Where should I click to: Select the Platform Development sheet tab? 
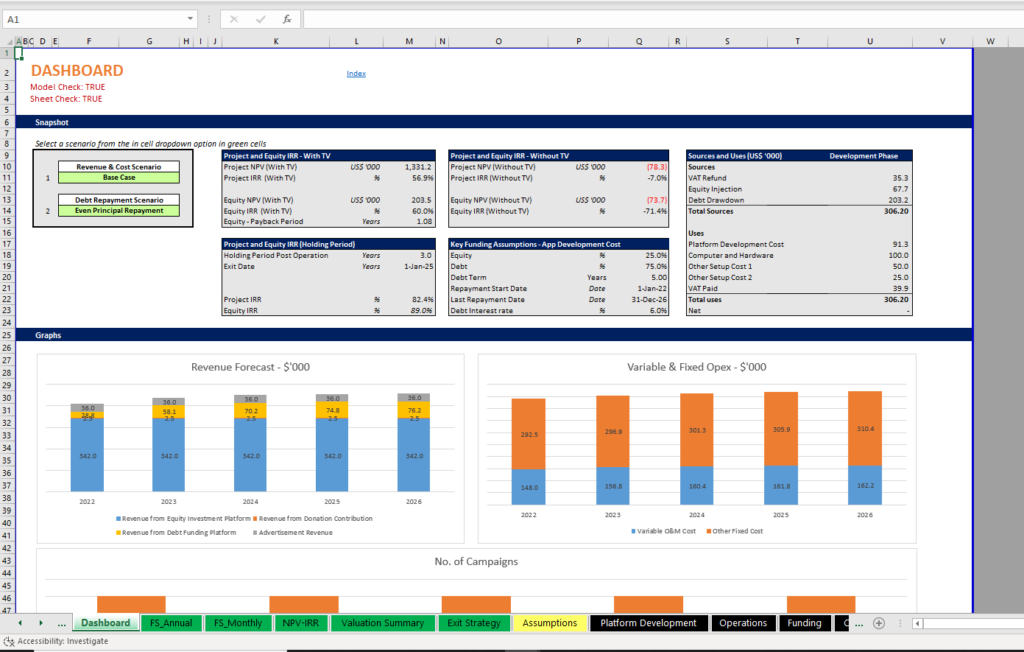tap(648, 623)
